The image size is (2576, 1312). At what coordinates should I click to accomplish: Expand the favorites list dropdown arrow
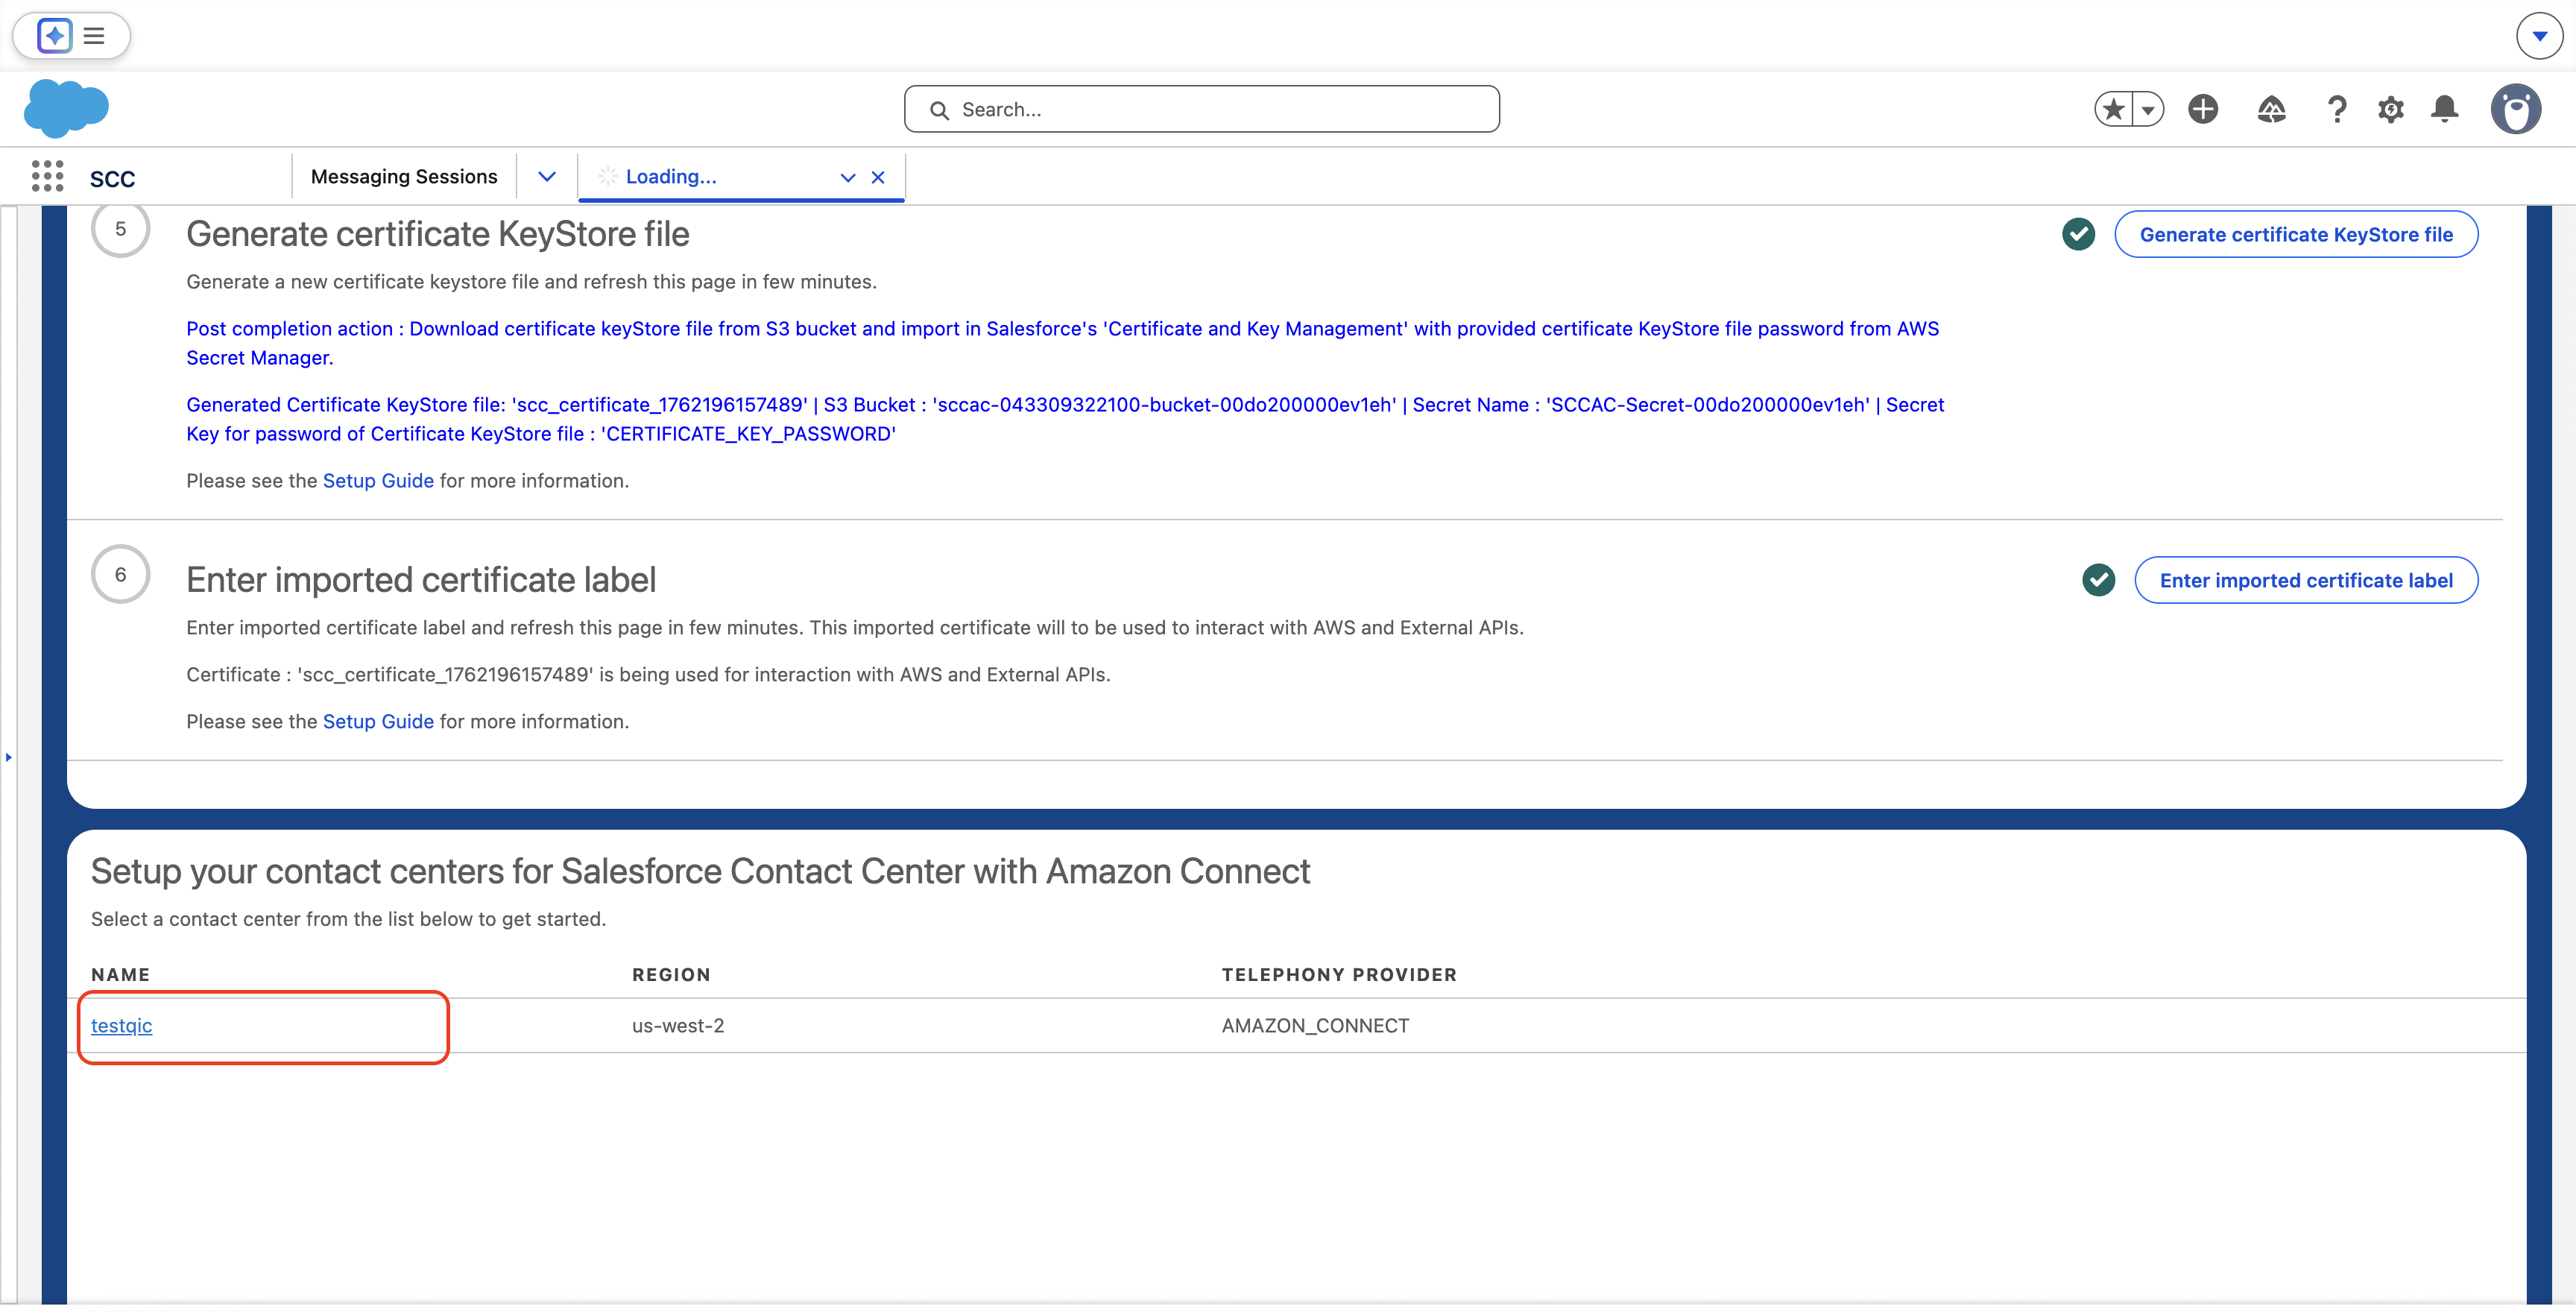click(x=2147, y=110)
